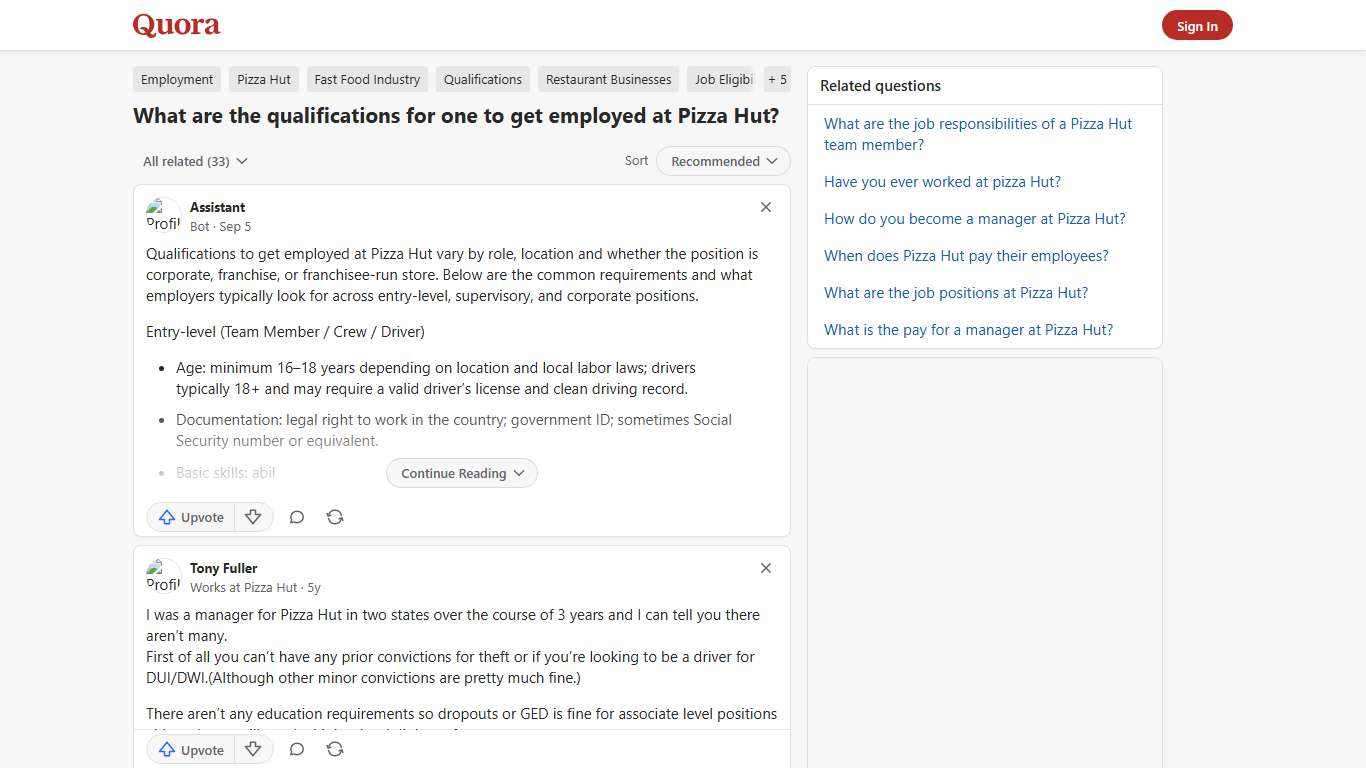Click the Quora logo
1366x768 pixels.
point(175,25)
